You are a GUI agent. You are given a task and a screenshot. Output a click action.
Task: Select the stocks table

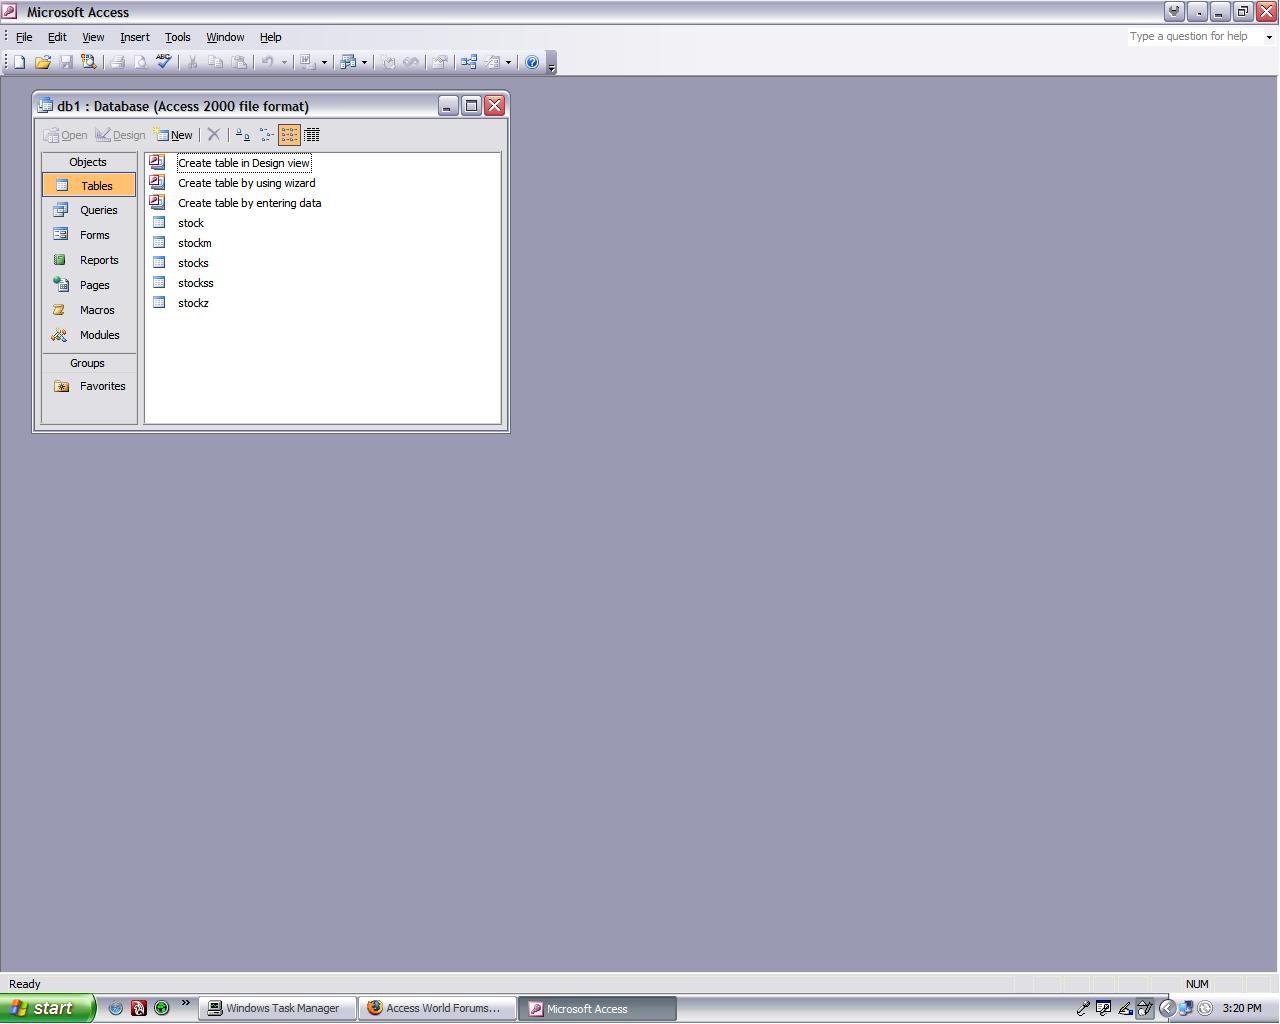(x=193, y=263)
